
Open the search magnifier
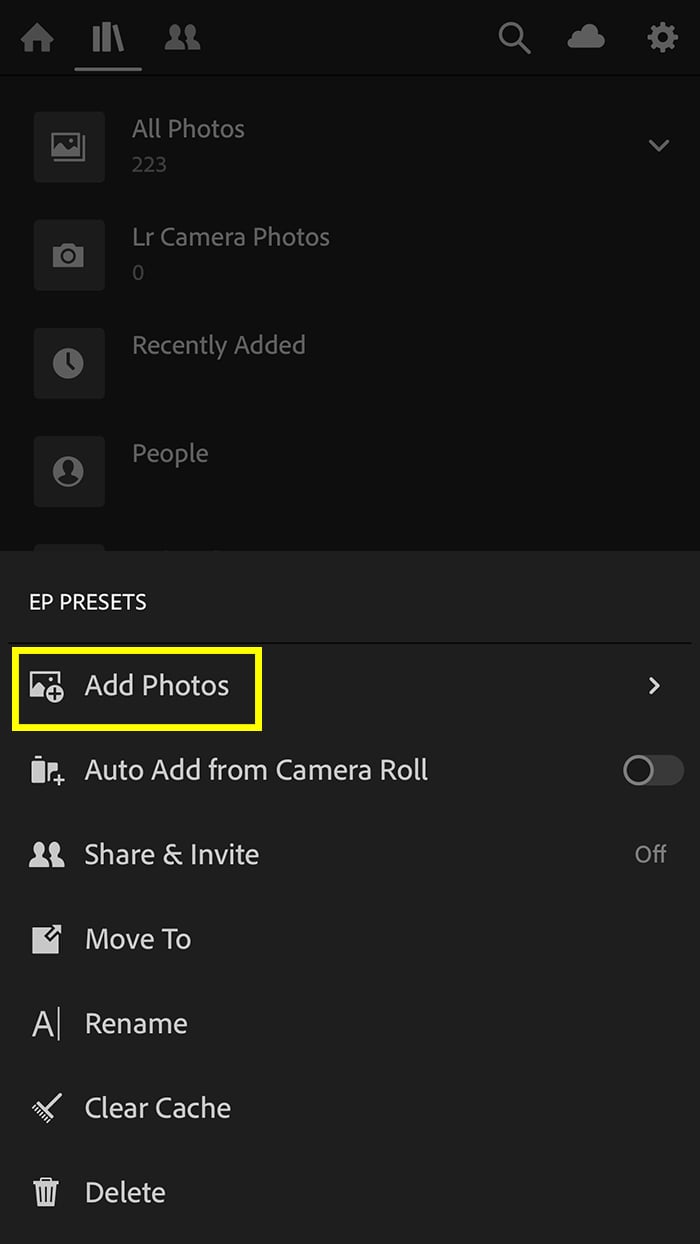(514, 38)
